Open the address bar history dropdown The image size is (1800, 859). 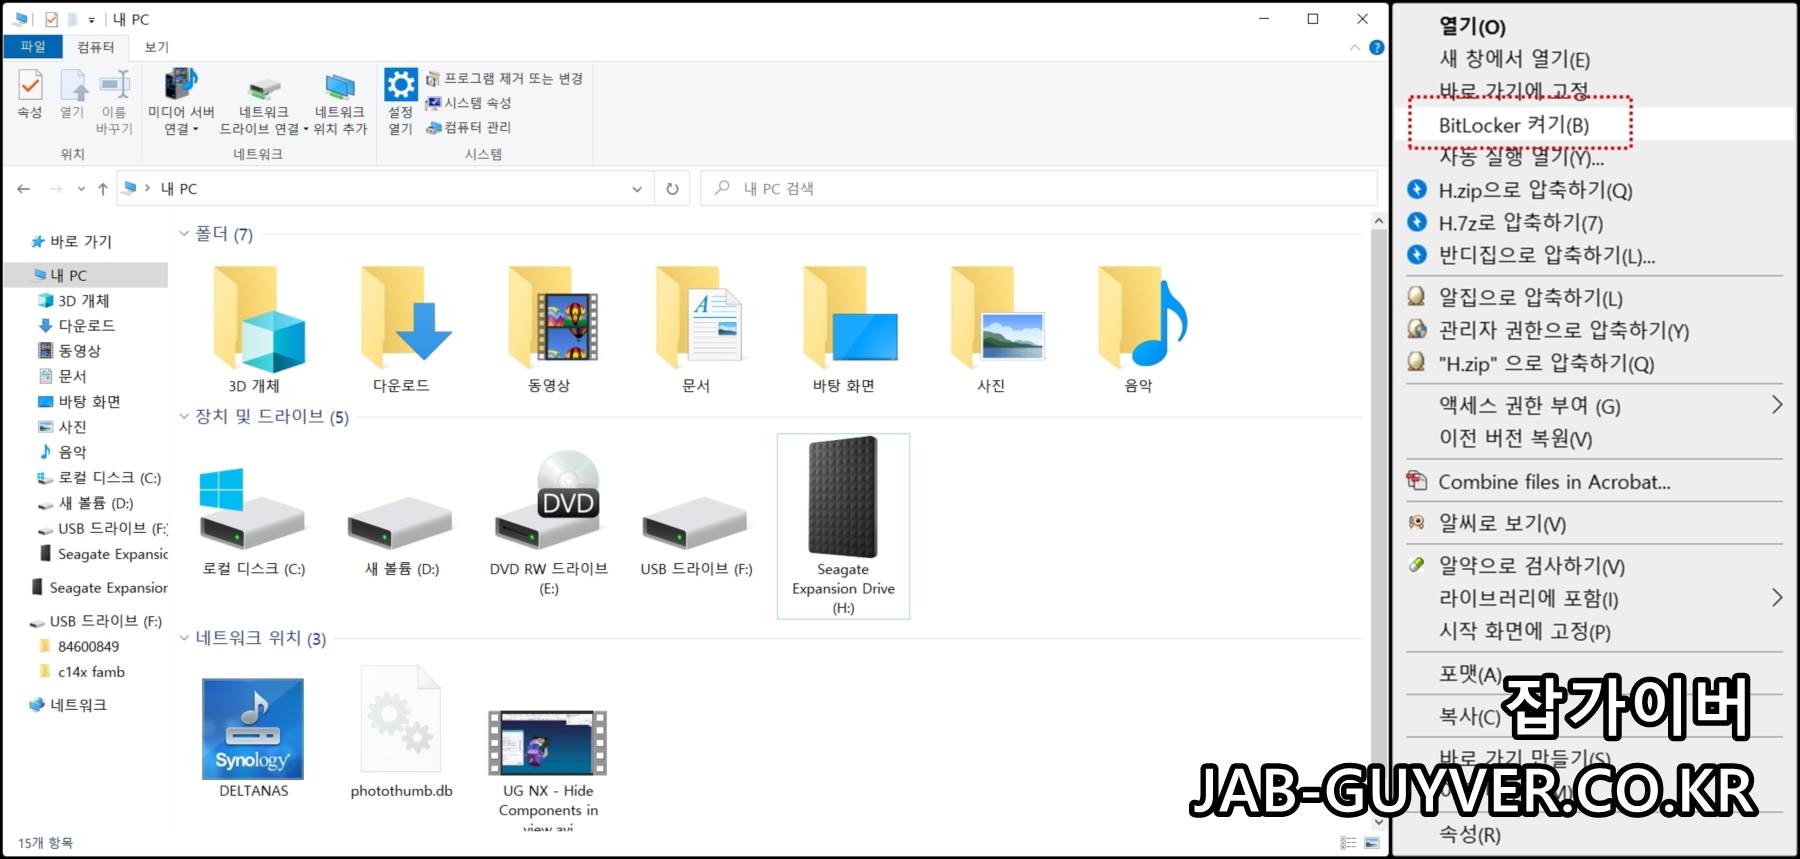click(636, 188)
